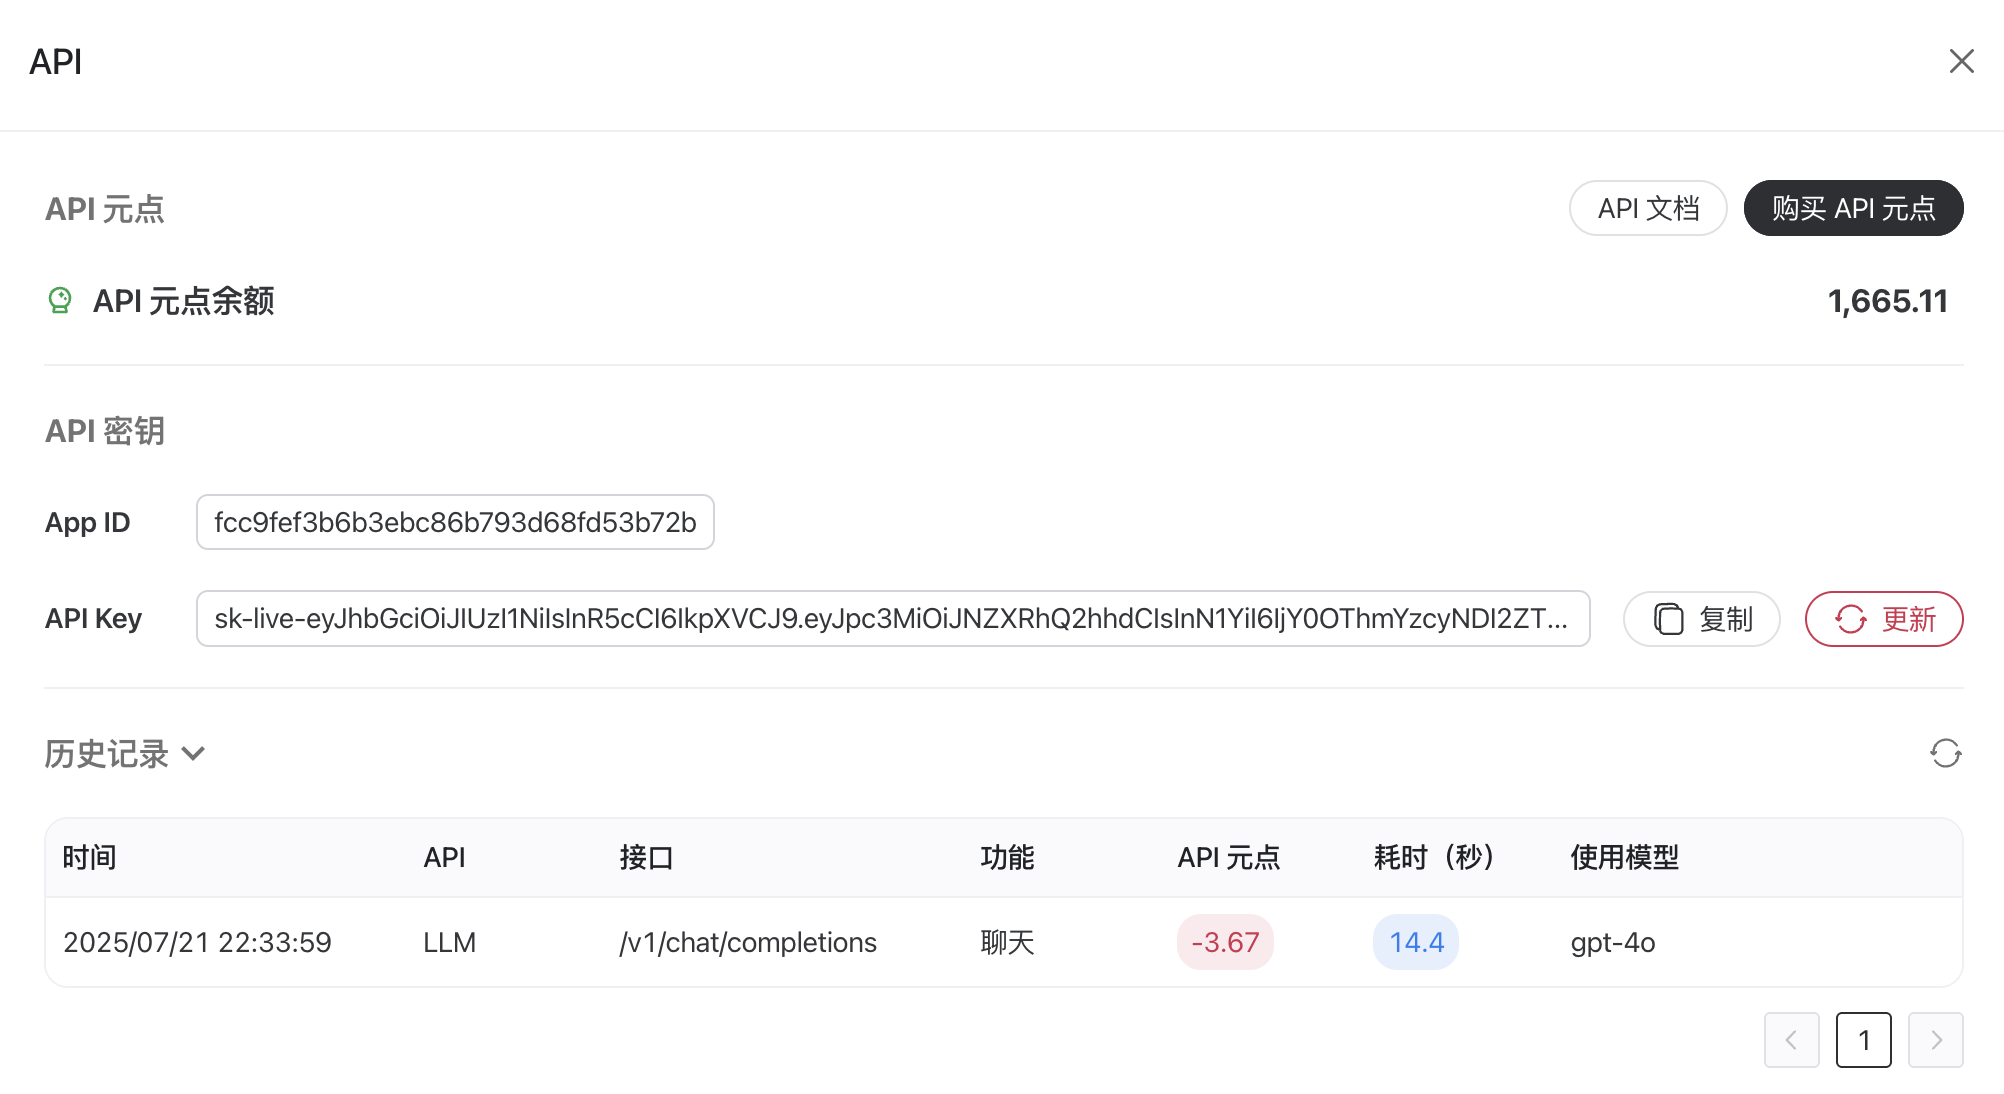Click the page number 1 box
Viewport: 2004px width, 1094px height.
[1863, 1040]
